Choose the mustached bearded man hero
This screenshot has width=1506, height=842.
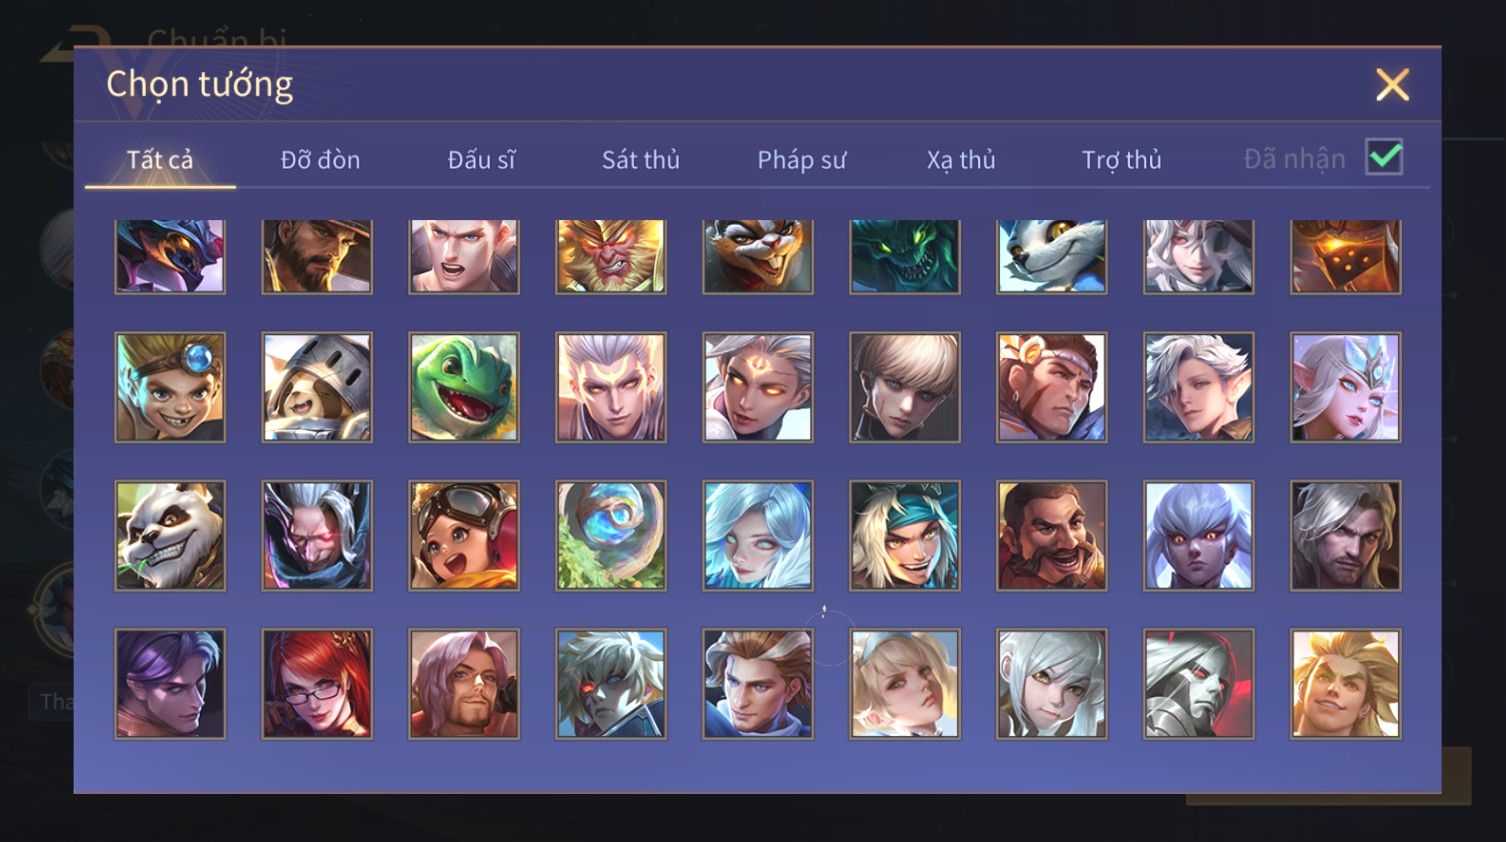tap(1052, 535)
